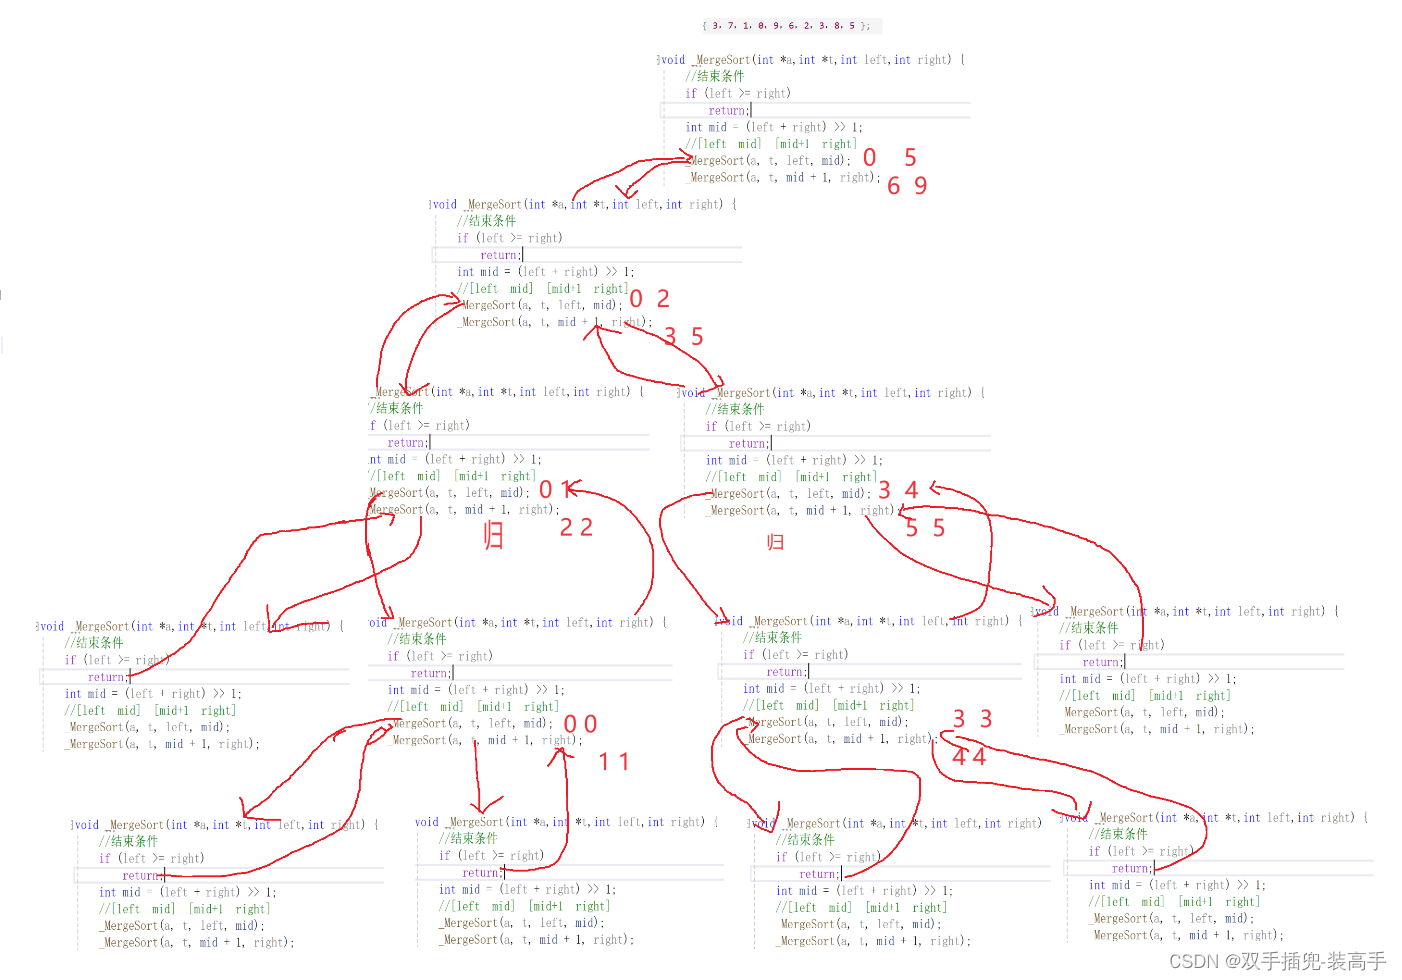Image resolution: width=1402 pixels, height=980 pixels.
Task: Click the _MergeSort left-mid call beside red "0 1"
Action: [x=449, y=493]
